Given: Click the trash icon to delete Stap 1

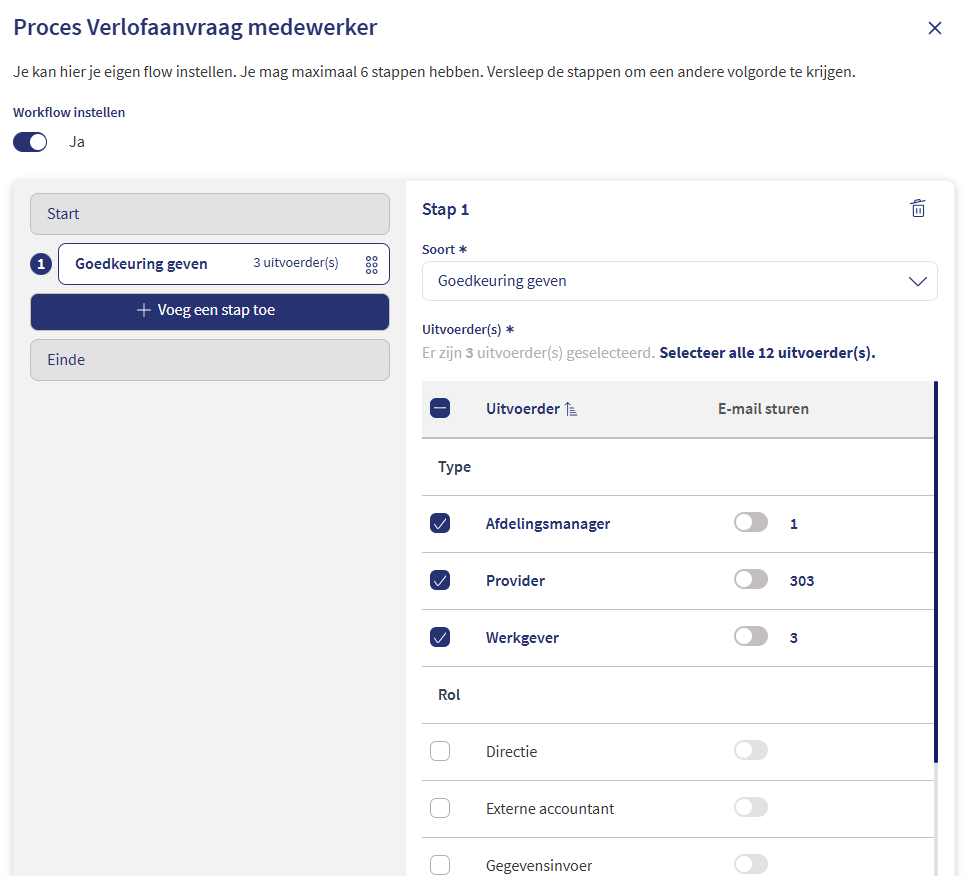Looking at the screenshot, I should (918, 208).
